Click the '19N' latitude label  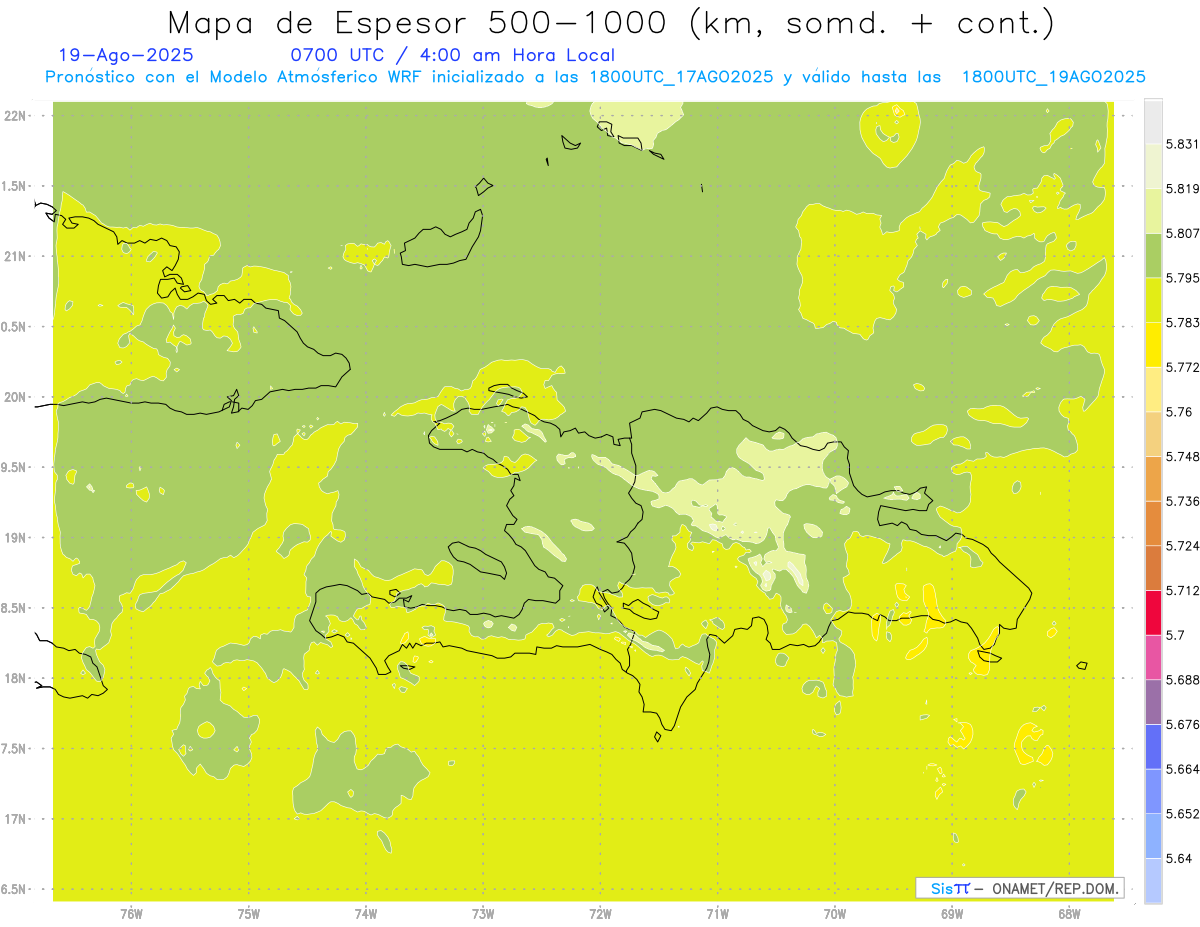click(x=15, y=538)
